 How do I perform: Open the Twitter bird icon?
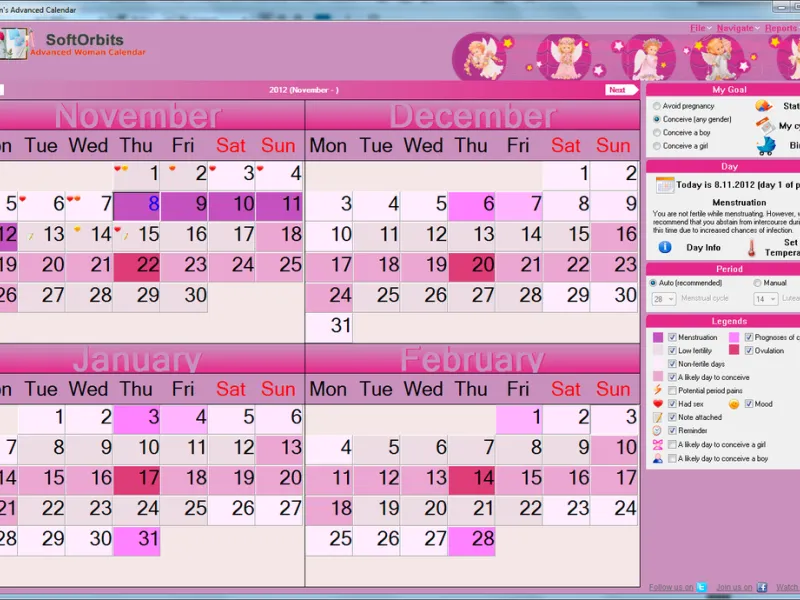point(702,587)
